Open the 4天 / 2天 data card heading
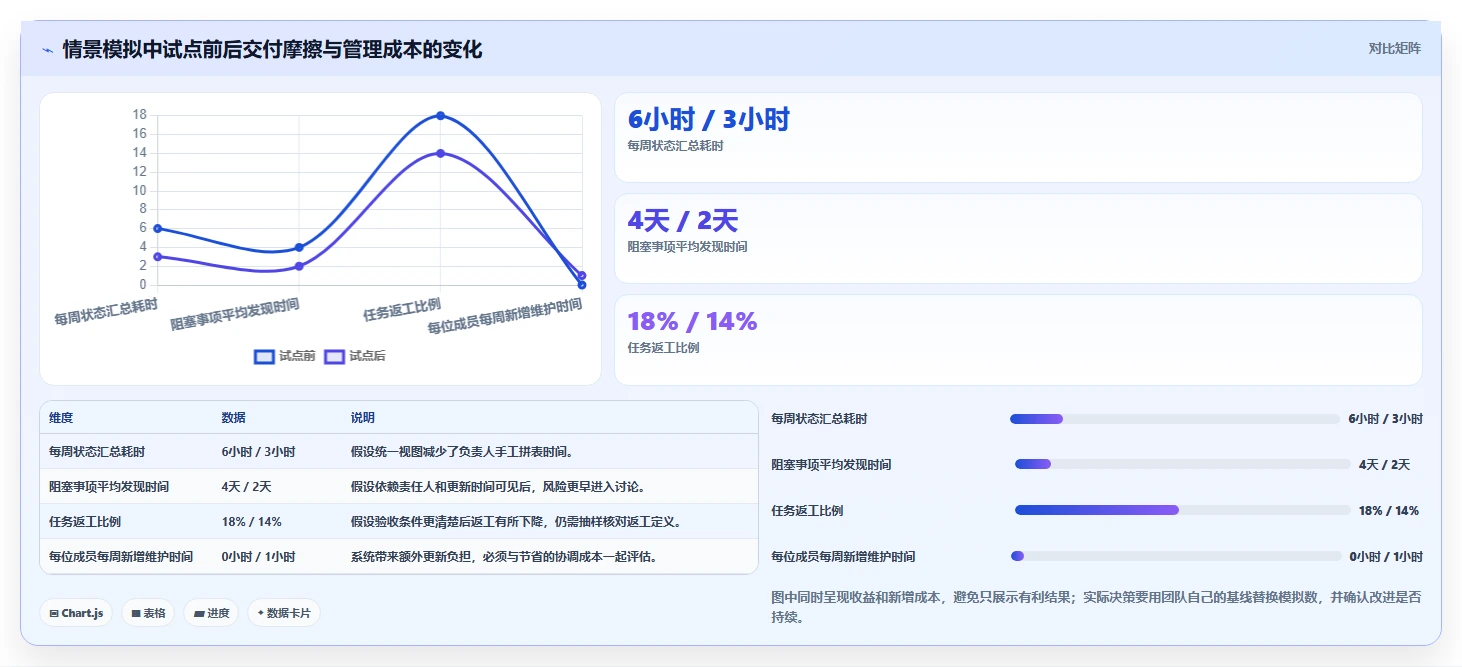The height and width of the screenshot is (667, 1462). click(682, 221)
